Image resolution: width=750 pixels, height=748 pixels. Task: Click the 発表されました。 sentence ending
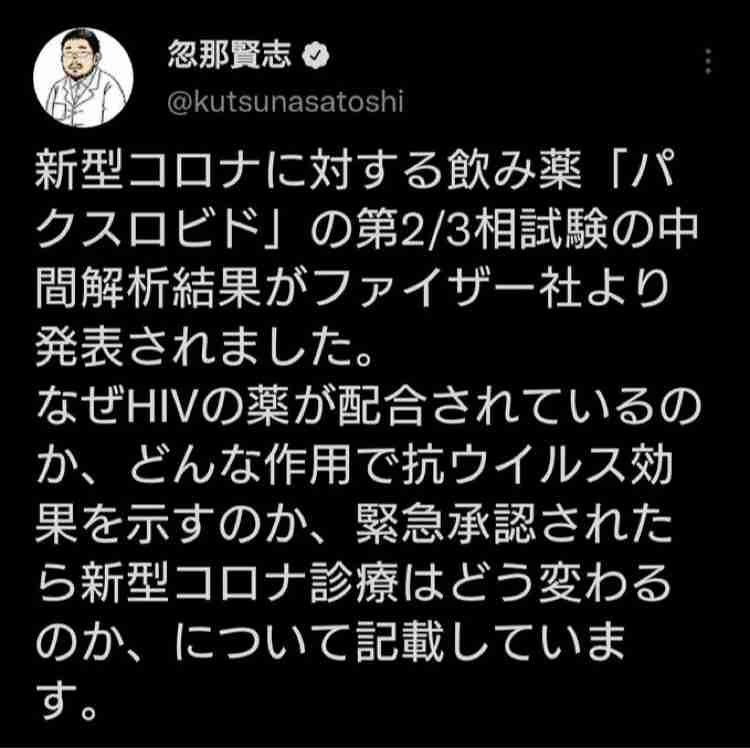coord(204,348)
